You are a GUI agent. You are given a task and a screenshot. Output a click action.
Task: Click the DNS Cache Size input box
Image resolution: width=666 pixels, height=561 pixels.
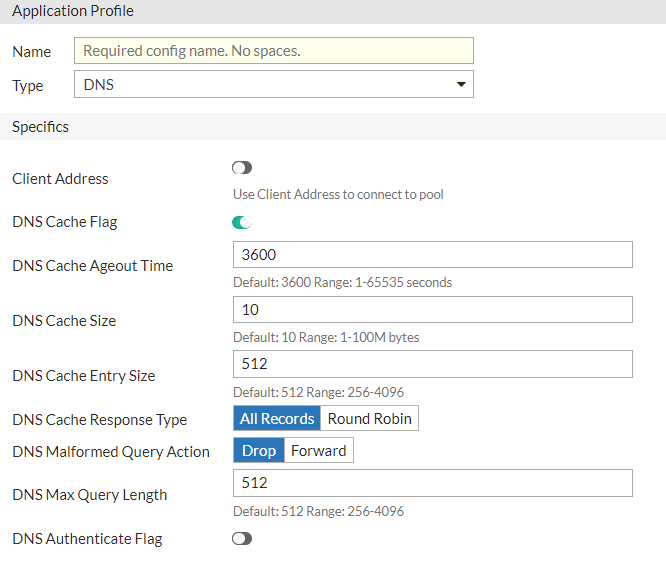(432, 310)
